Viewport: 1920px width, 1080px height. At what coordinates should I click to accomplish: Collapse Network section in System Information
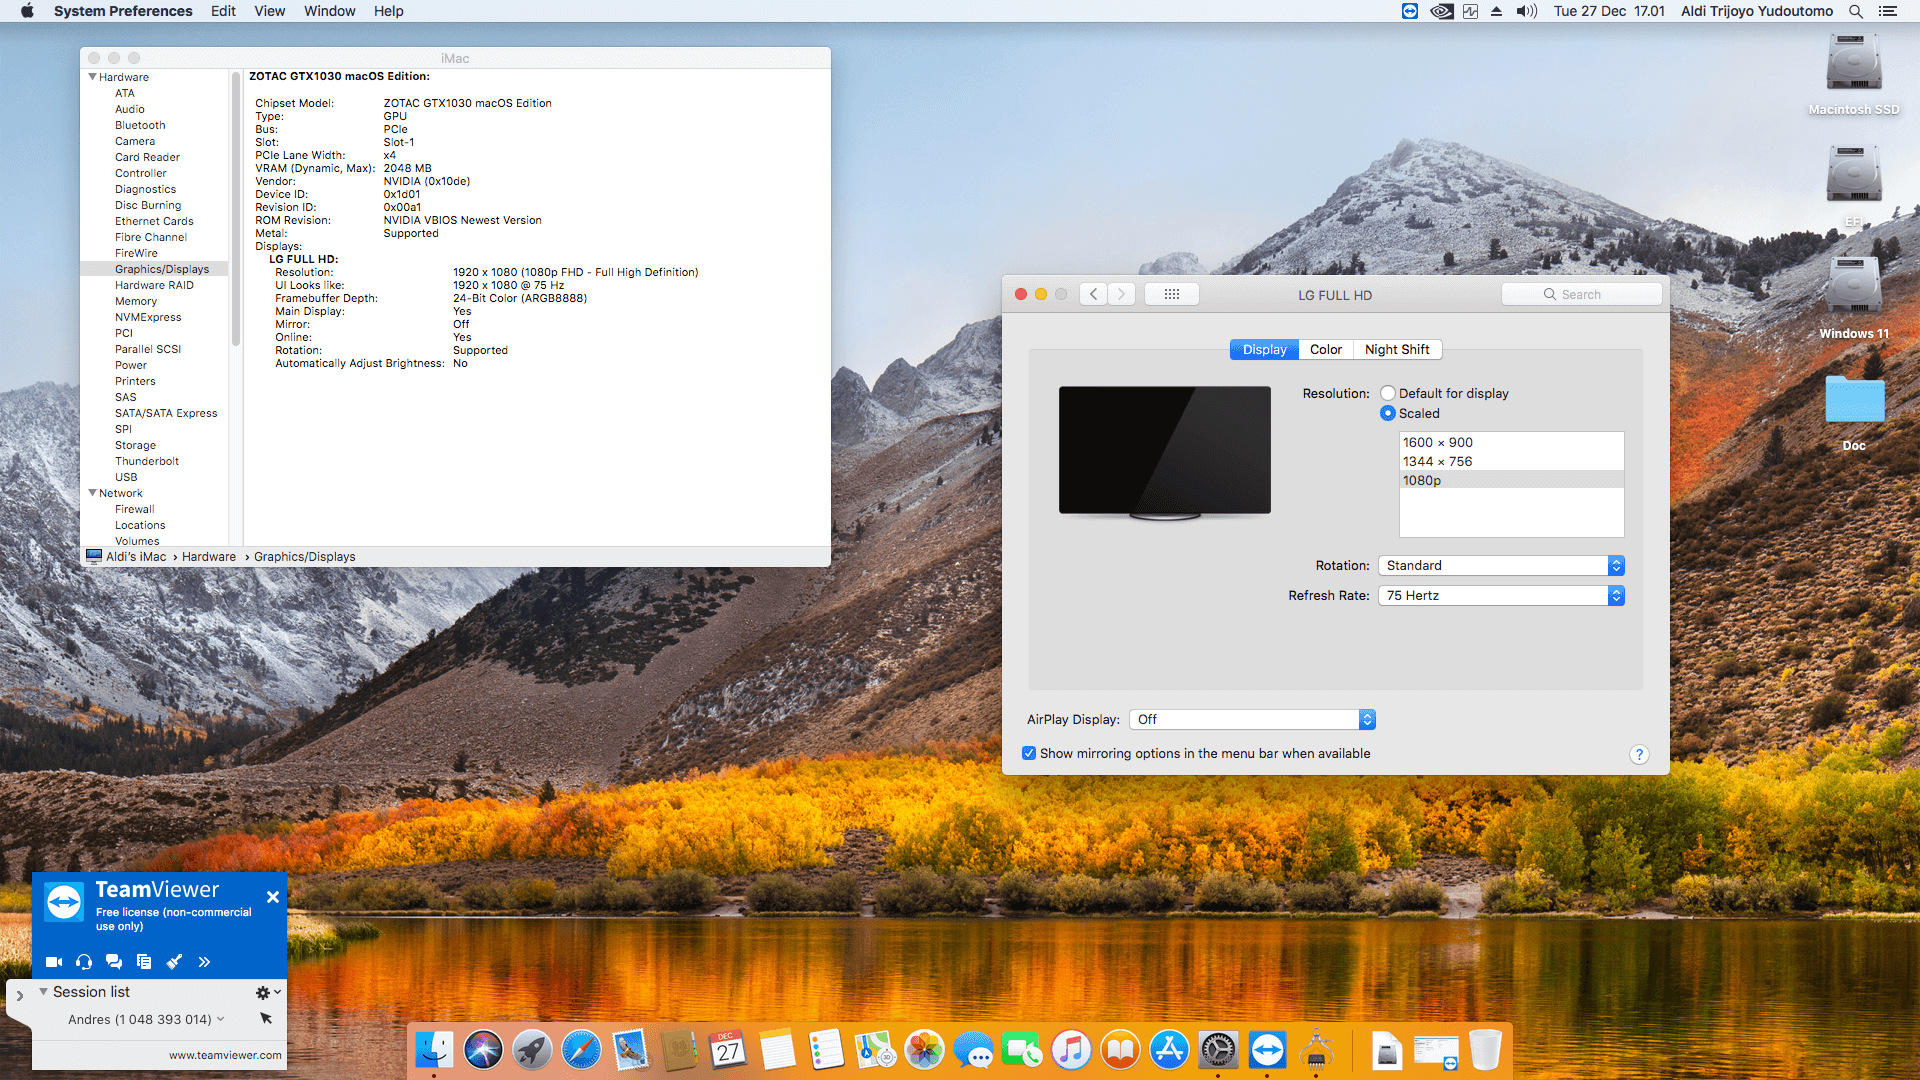tap(93, 493)
